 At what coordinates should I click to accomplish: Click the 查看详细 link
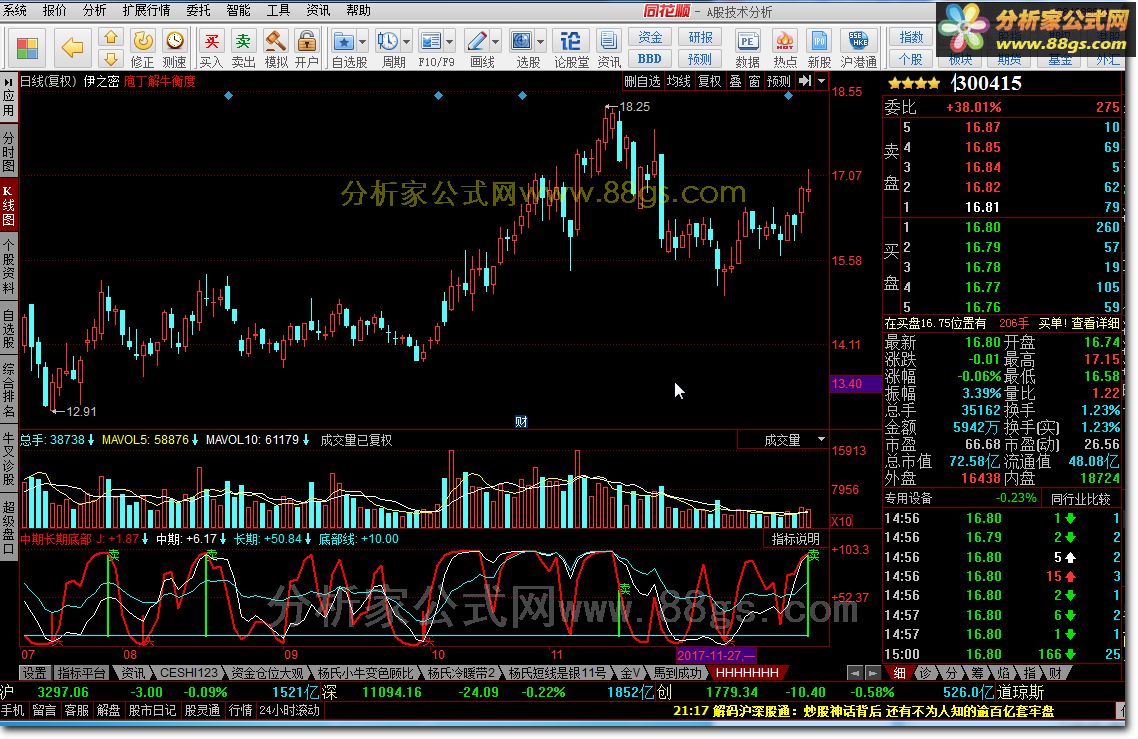(x=1096, y=323)
